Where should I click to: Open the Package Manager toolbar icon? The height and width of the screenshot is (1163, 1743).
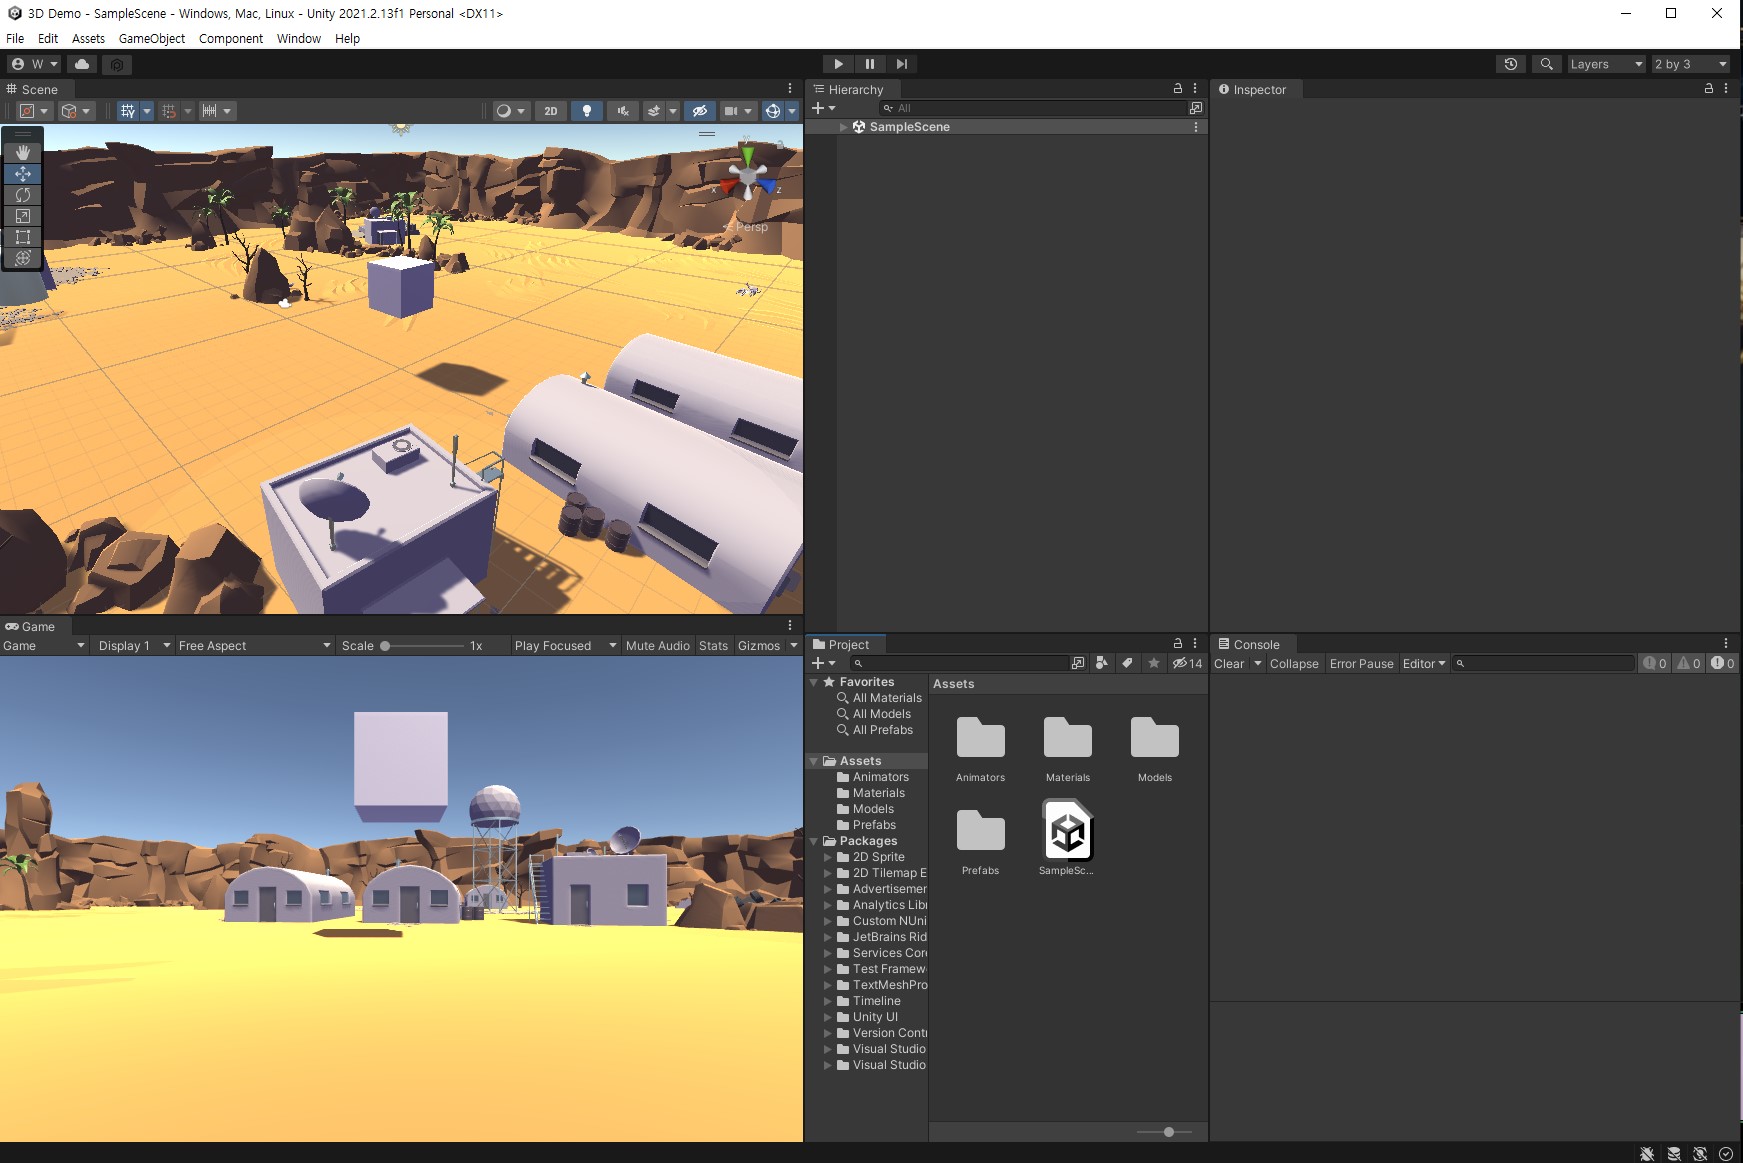tap(117, 64)
